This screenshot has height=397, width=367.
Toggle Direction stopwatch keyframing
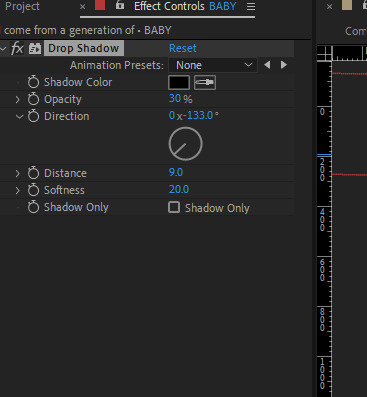(33, 116)
